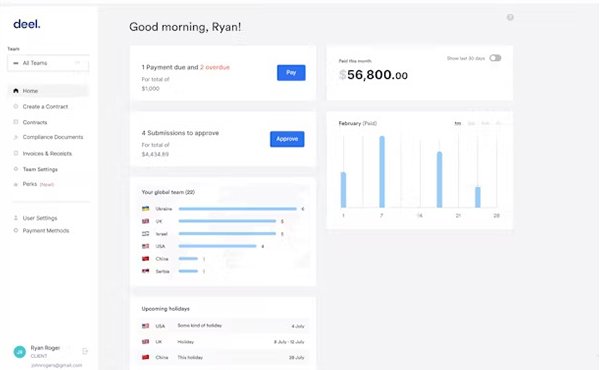Click the Serbia flag icon
Viewport: 600px width, 370px height.
145,271
